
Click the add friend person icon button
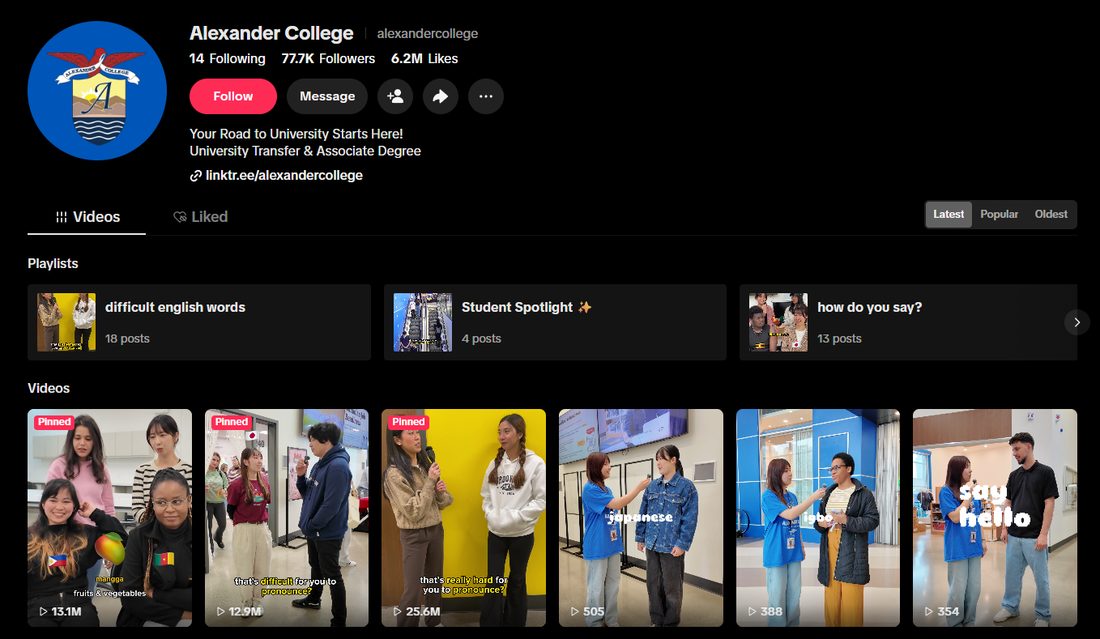click(x=395, y=96)
